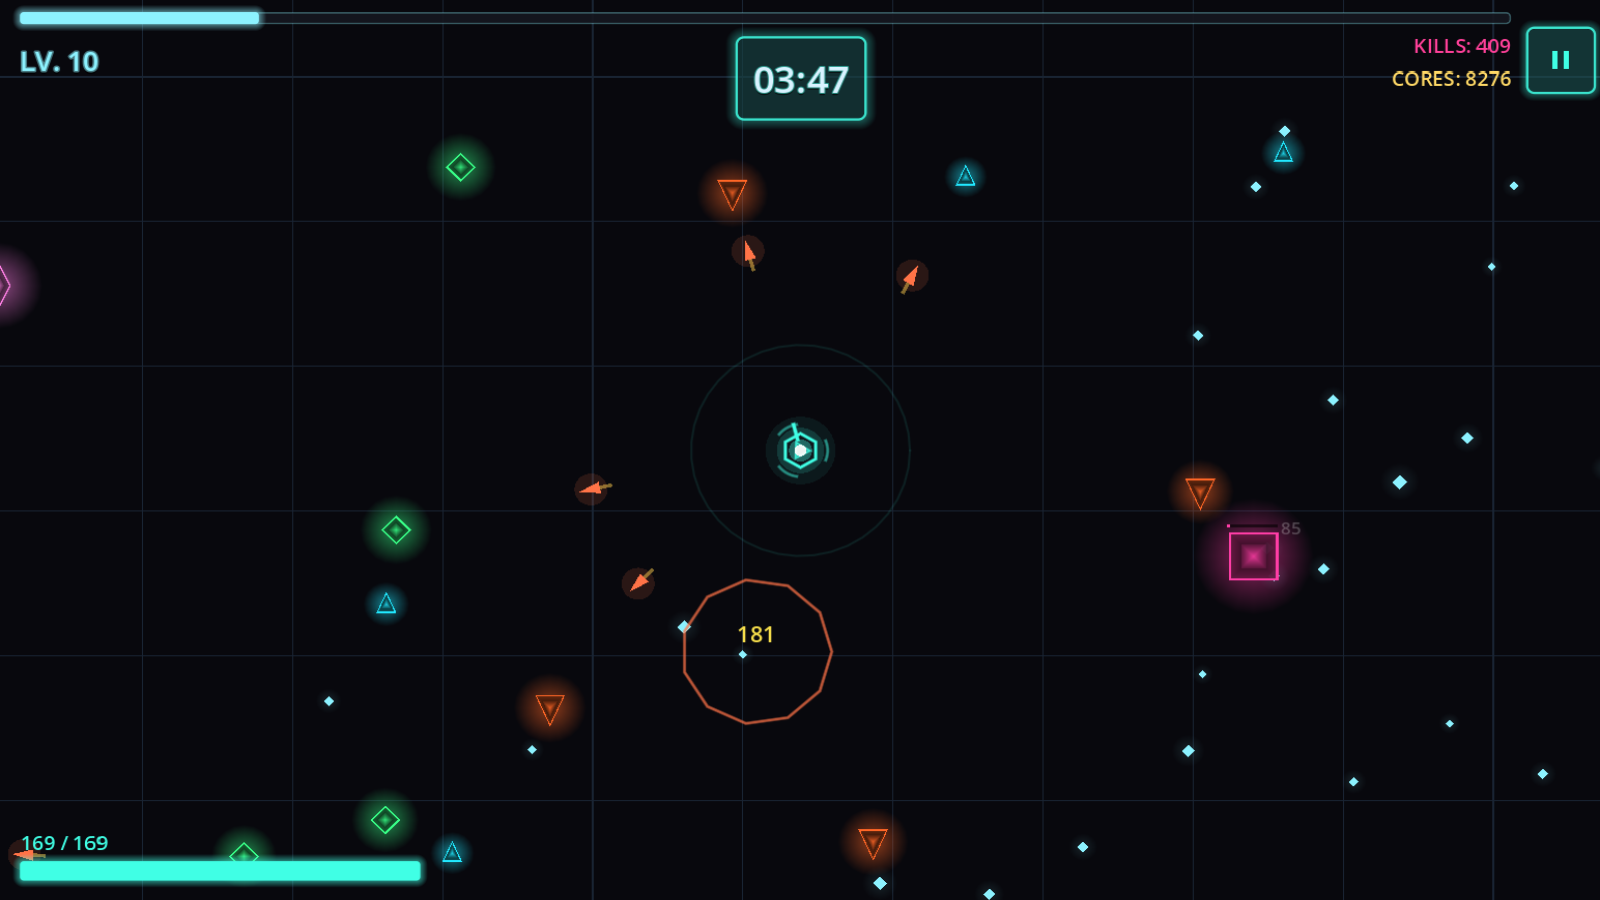Pause the game with the pause button
The image size is (1600, 900).
1560,60
